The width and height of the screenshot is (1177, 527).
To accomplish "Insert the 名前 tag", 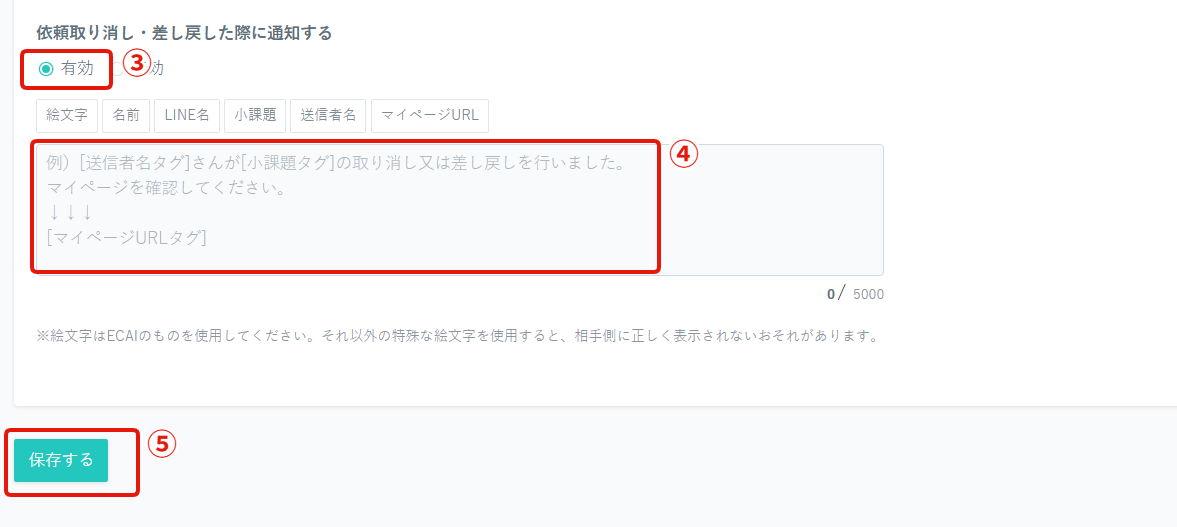I will [126, 116].
